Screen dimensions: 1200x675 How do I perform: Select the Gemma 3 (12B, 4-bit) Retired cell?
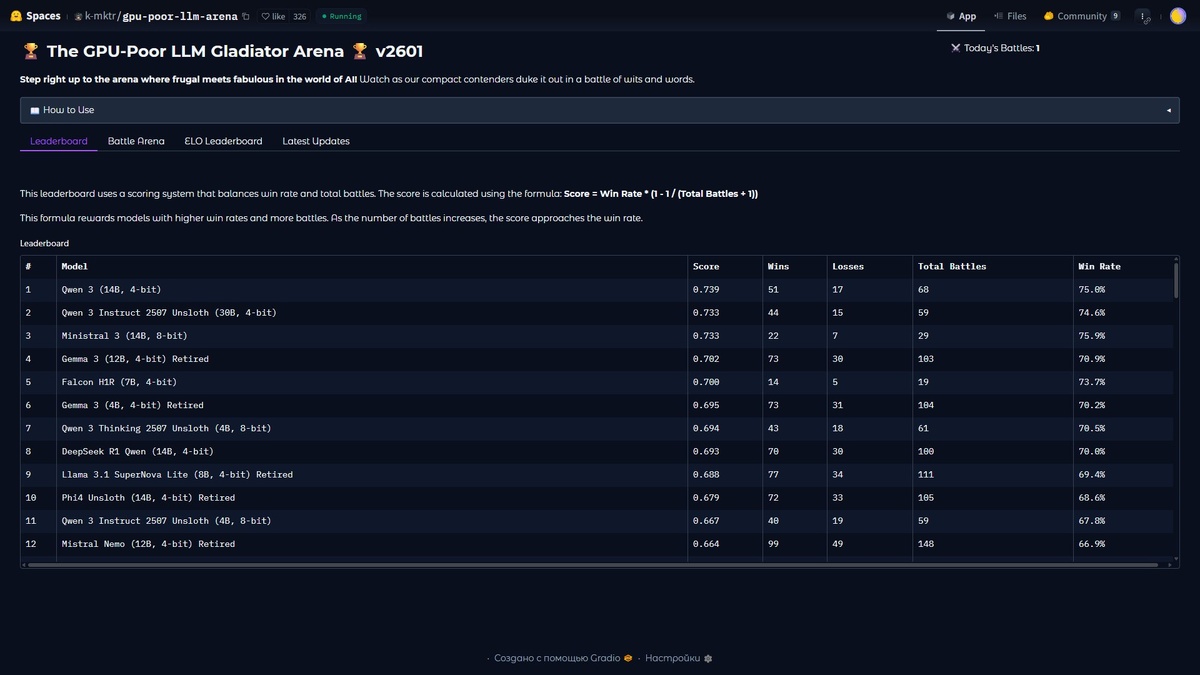click(x=372, y=358)
